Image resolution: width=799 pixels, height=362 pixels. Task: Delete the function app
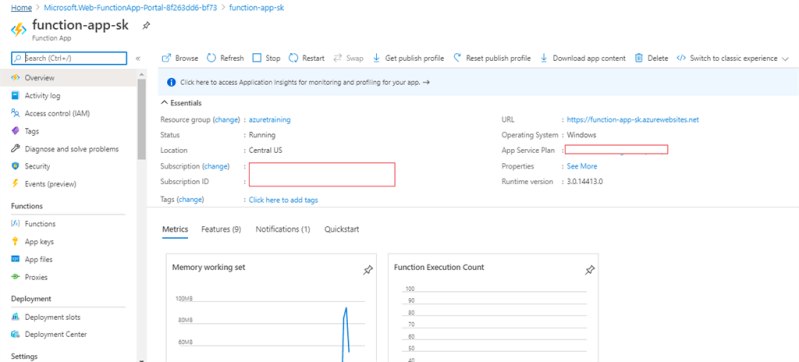pos(651,58)
